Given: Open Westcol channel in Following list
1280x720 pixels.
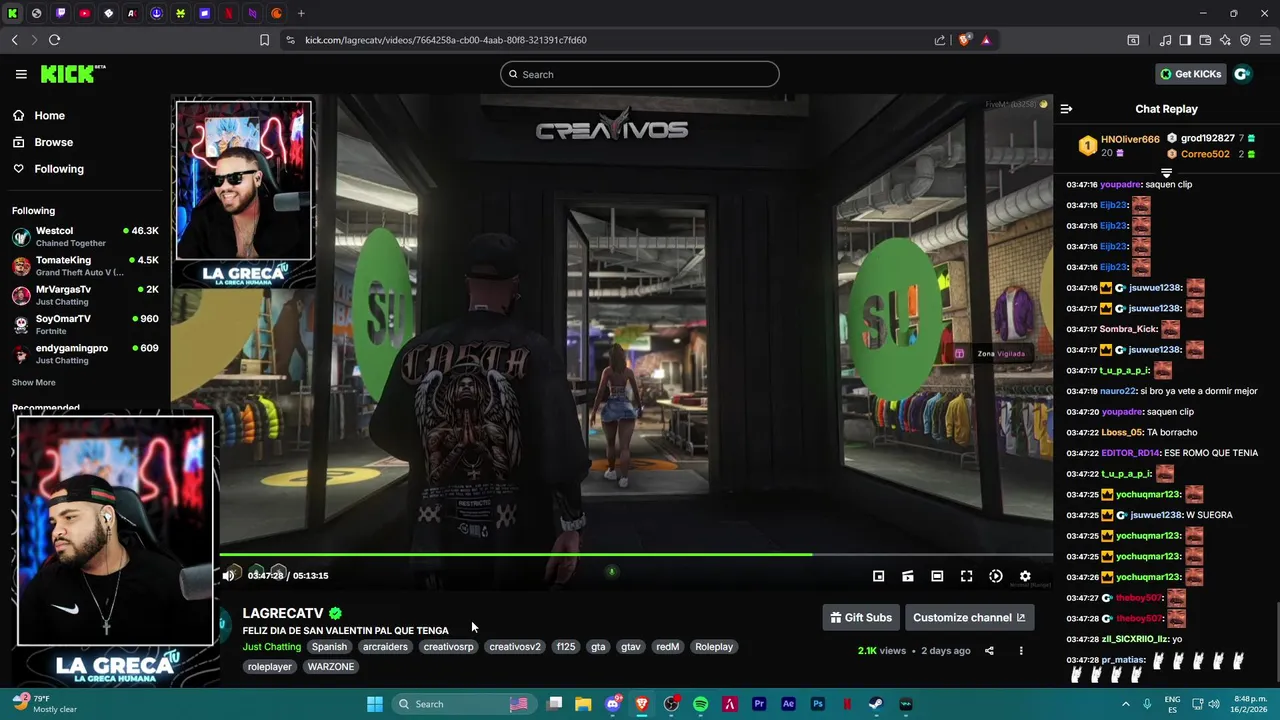Looking at the screenshot, I should (85, 237).
